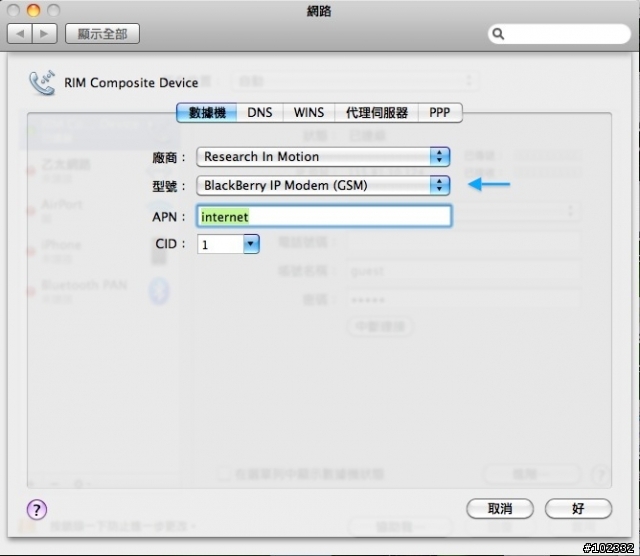This screenshot has width=640, height=556.
Task: Focus the search field in the toolbar
Action: 559,33
